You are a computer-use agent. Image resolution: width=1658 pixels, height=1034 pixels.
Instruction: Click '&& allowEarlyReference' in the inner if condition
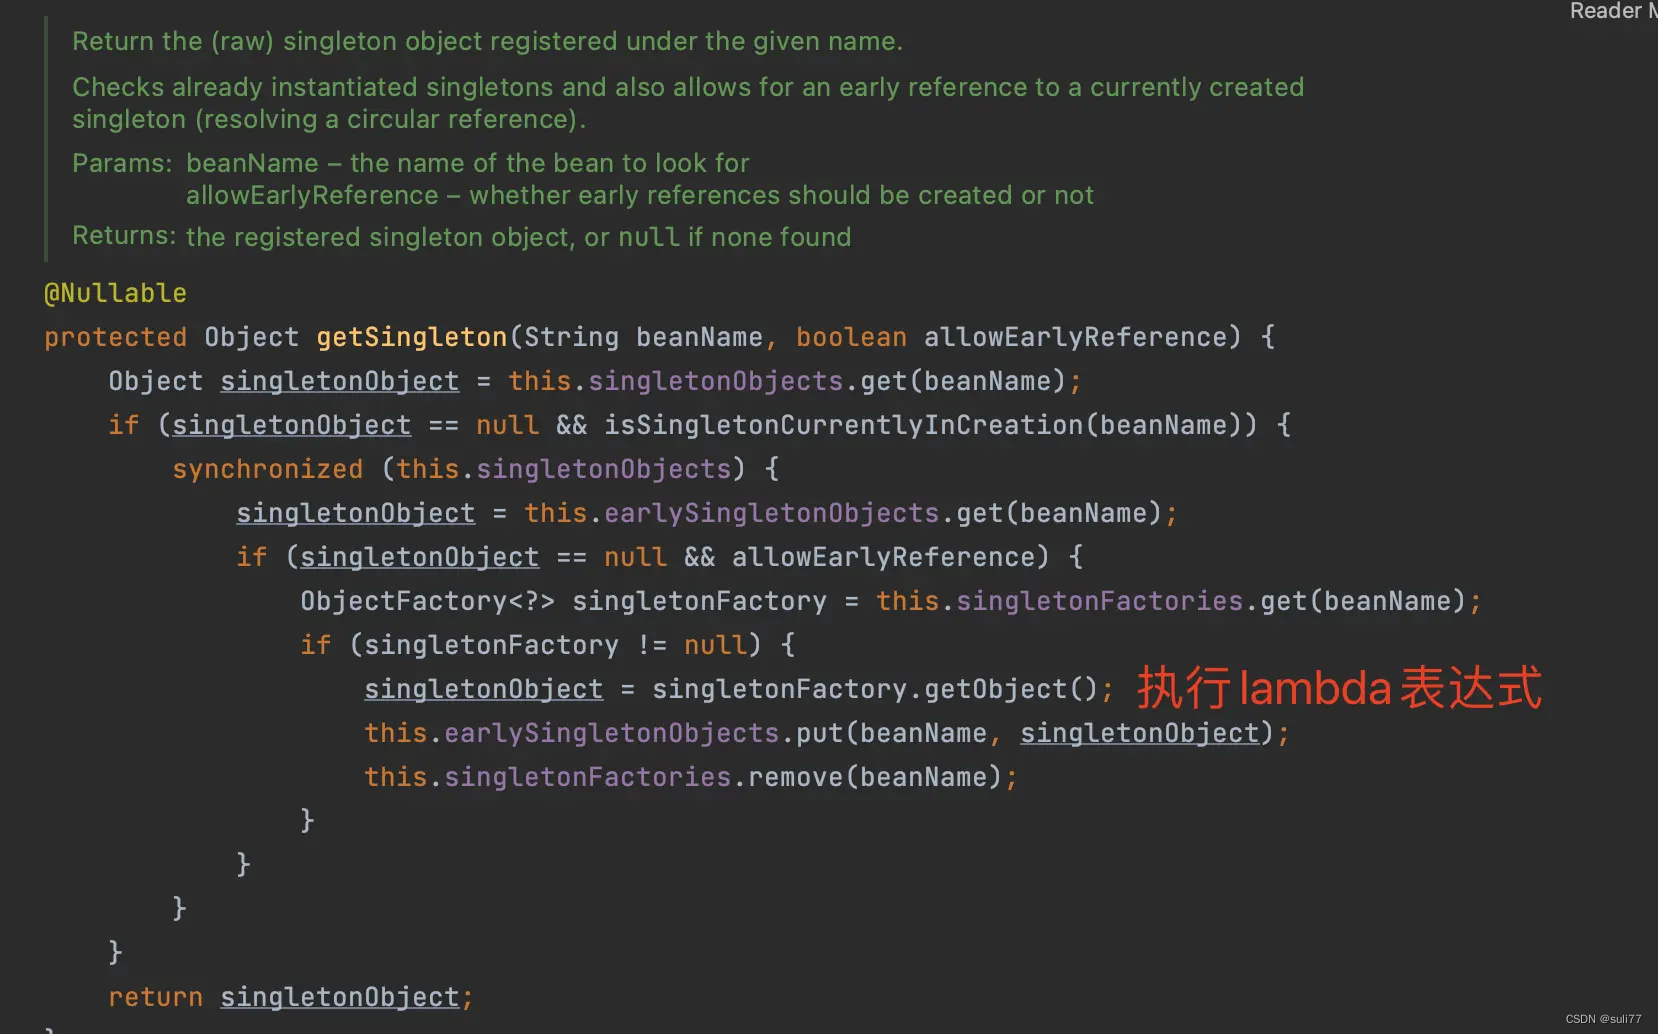tap(859, 557)
